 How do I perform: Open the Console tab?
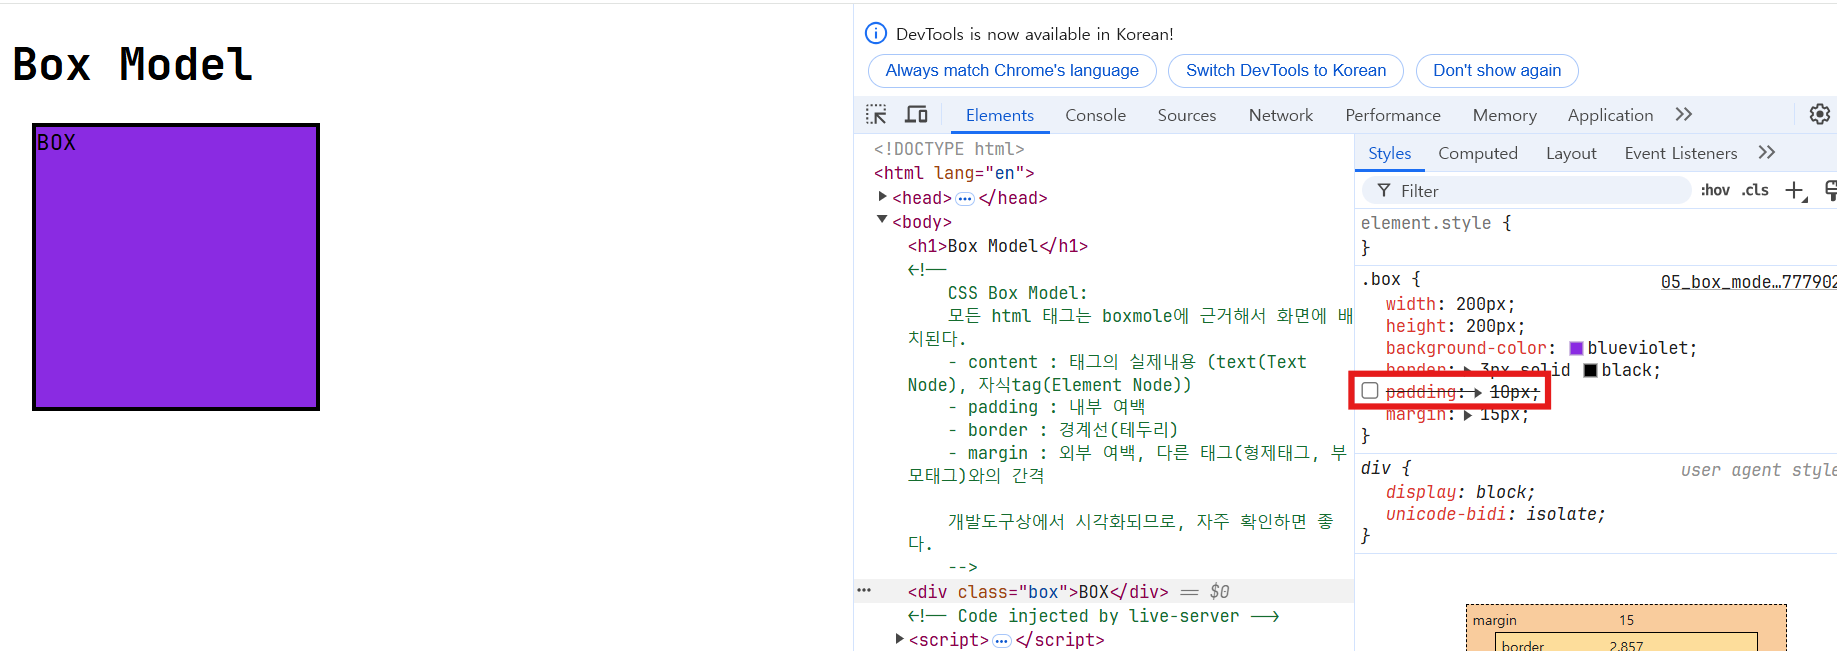coord(1095,115)
